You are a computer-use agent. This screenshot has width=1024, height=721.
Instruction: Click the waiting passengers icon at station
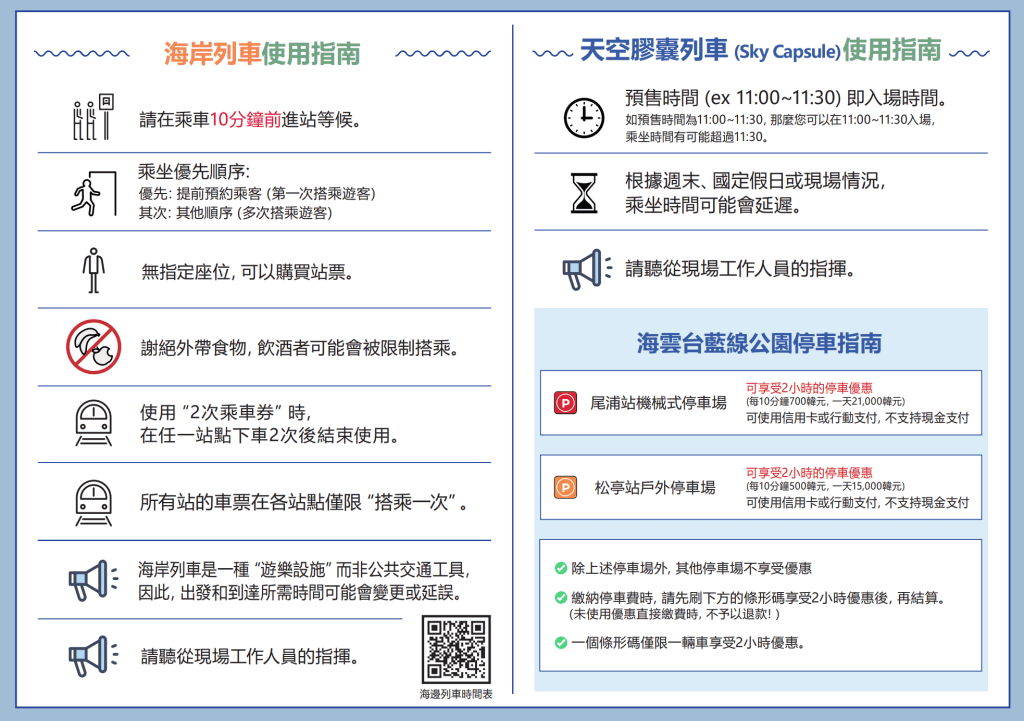(93, 117)
